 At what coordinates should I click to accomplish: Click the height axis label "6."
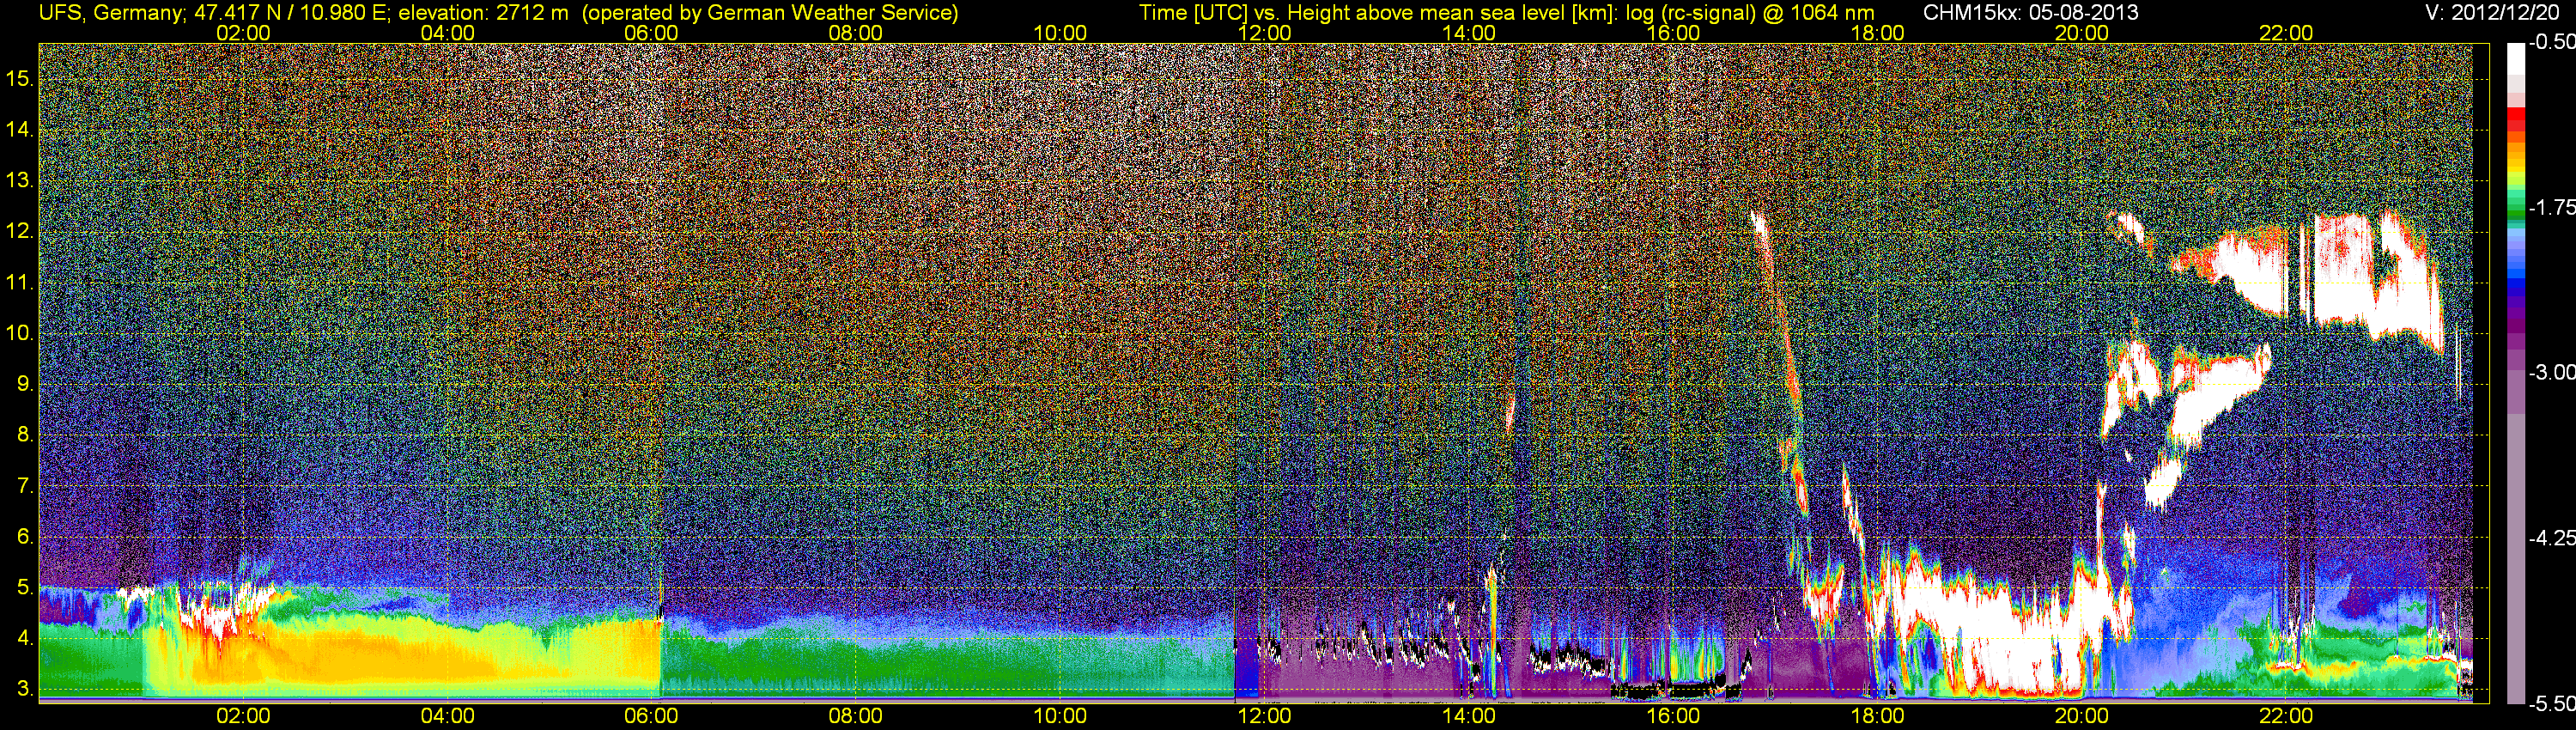point(25,537)
